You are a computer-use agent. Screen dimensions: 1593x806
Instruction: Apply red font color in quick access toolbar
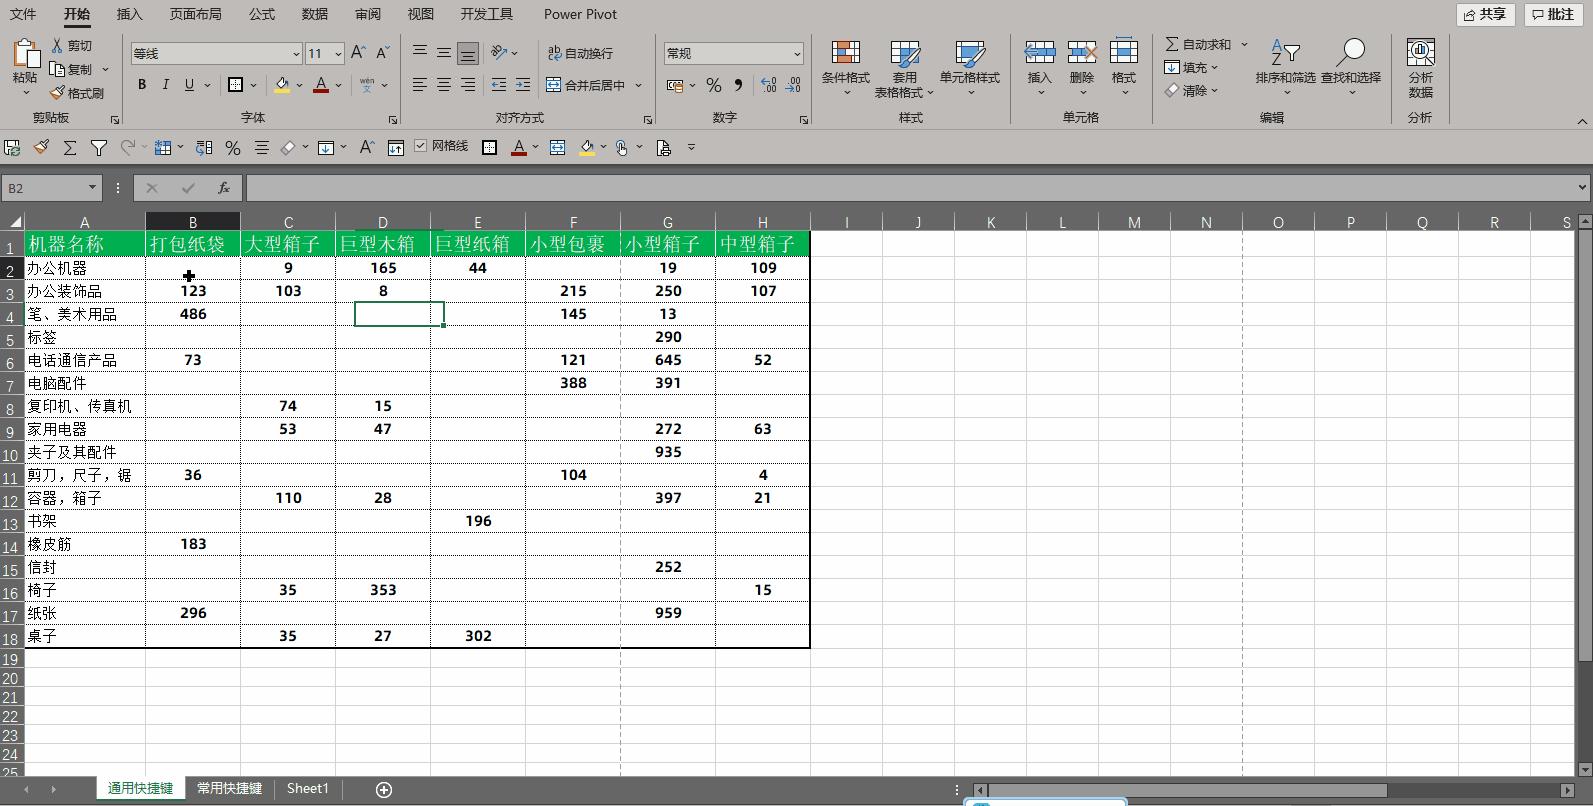[519, 148]
